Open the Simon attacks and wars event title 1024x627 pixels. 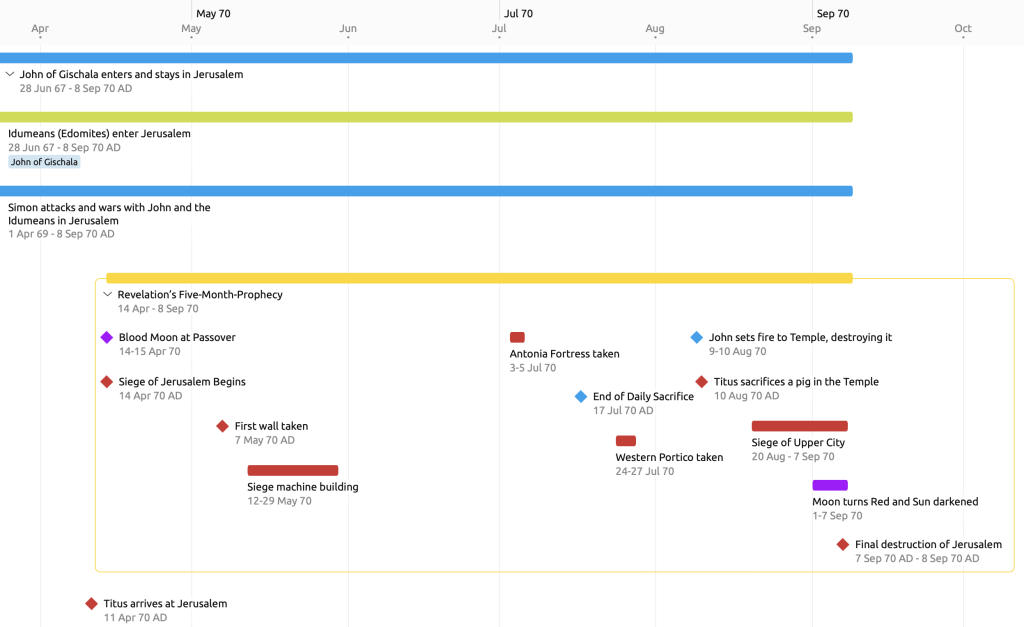pyautogui.click(x=109, y=214)
